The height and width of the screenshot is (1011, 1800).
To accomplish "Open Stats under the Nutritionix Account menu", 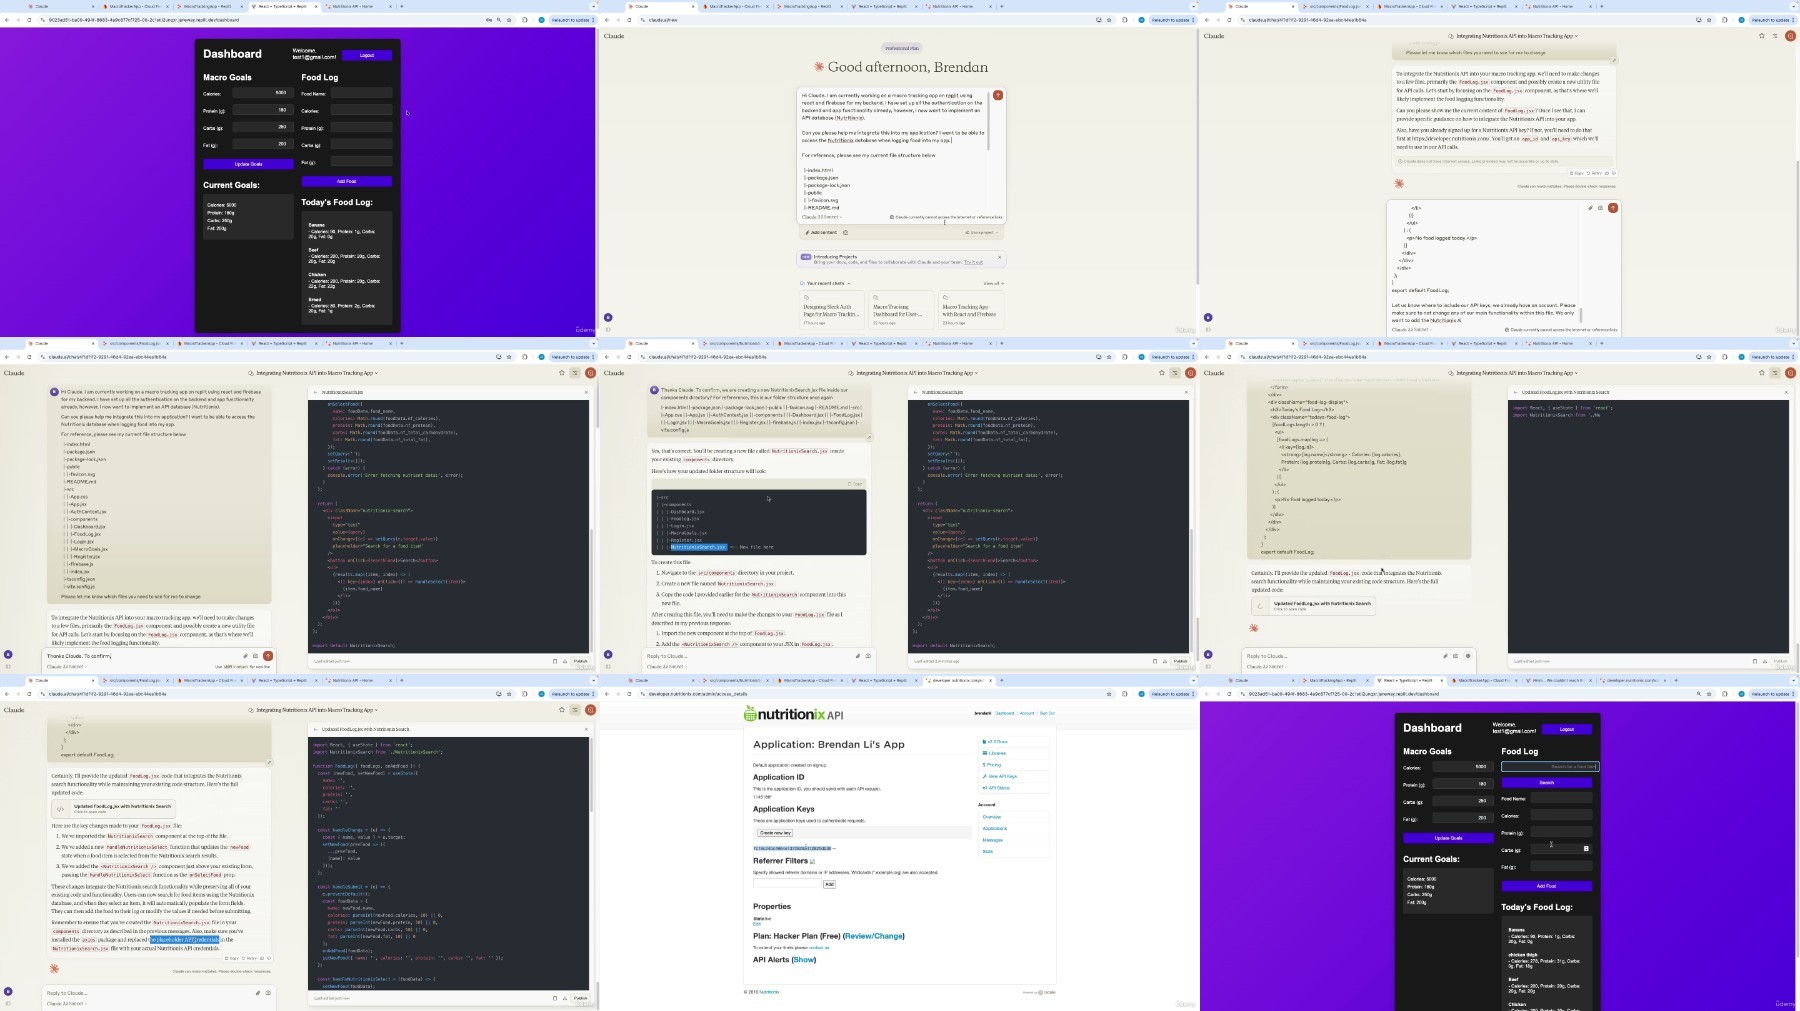I will point(987,851).
